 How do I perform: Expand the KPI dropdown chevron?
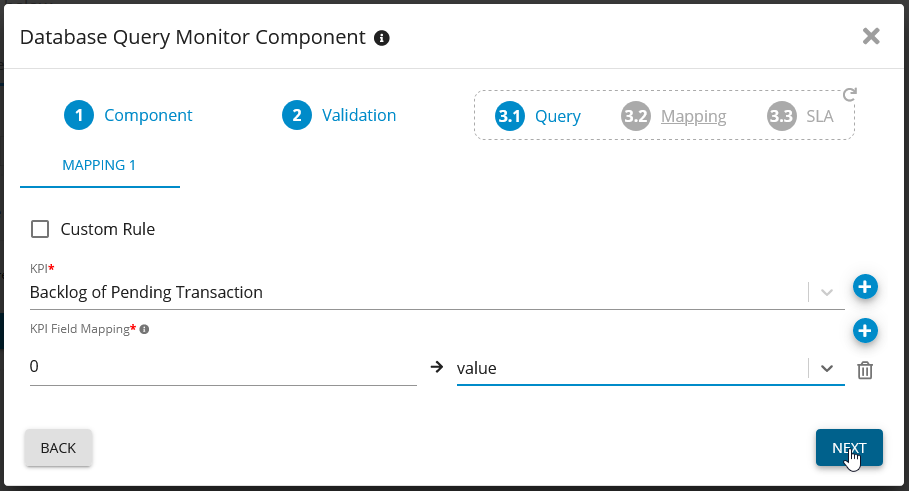click(x=826, y=292)
